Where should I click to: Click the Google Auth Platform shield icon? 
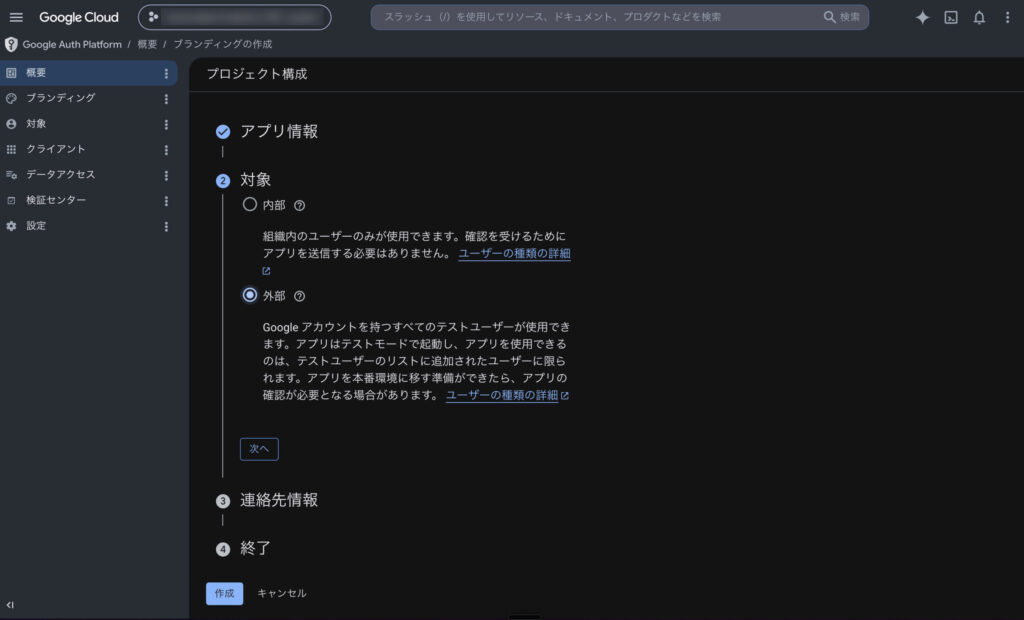pos(11,44)
